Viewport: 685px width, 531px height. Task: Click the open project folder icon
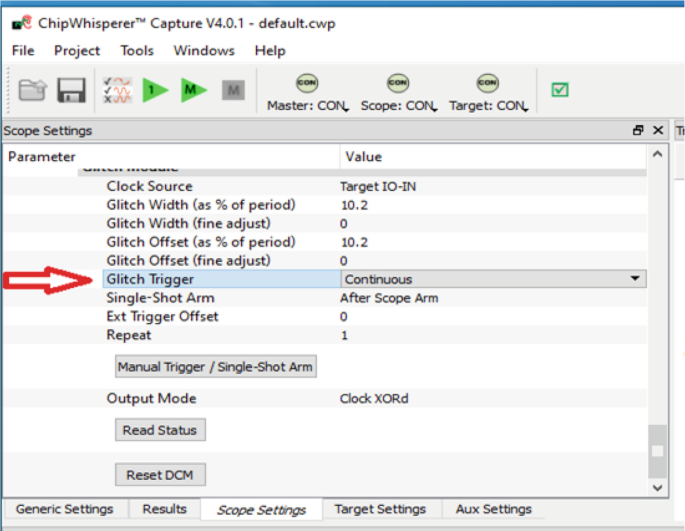[32, 91]
